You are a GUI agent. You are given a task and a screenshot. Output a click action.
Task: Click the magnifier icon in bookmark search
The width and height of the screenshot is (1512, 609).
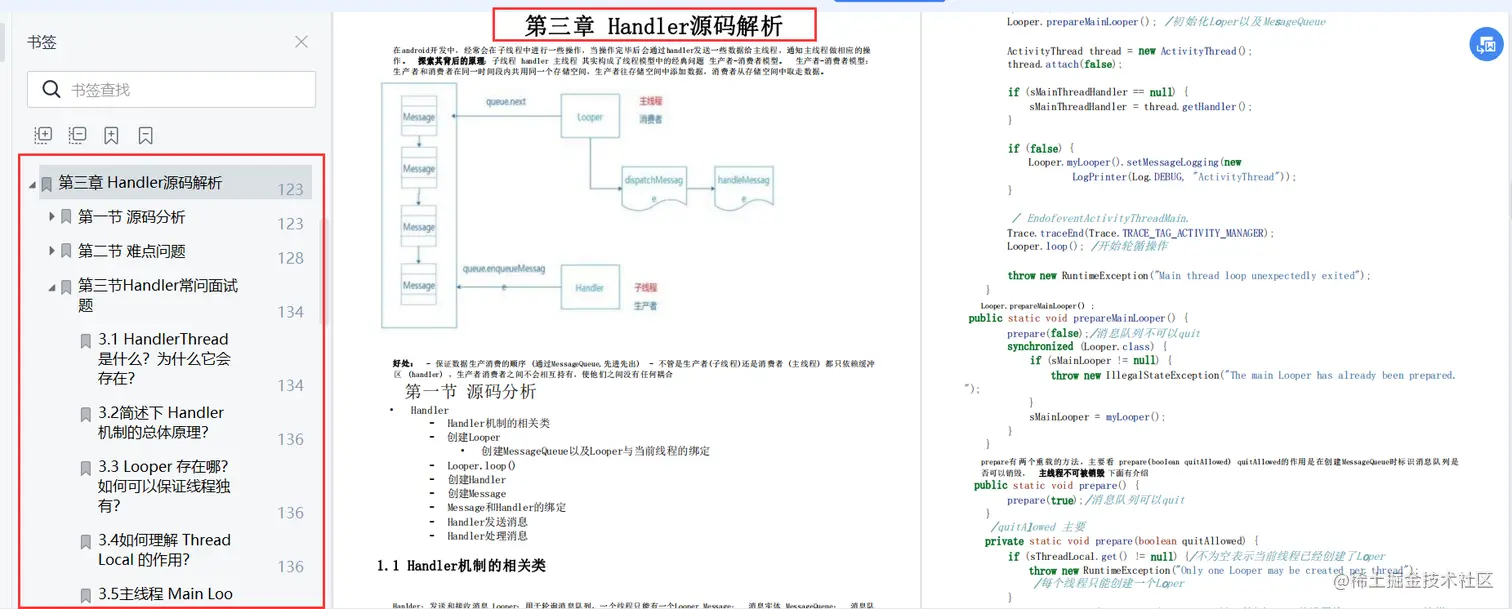click(x=50, y=89)
